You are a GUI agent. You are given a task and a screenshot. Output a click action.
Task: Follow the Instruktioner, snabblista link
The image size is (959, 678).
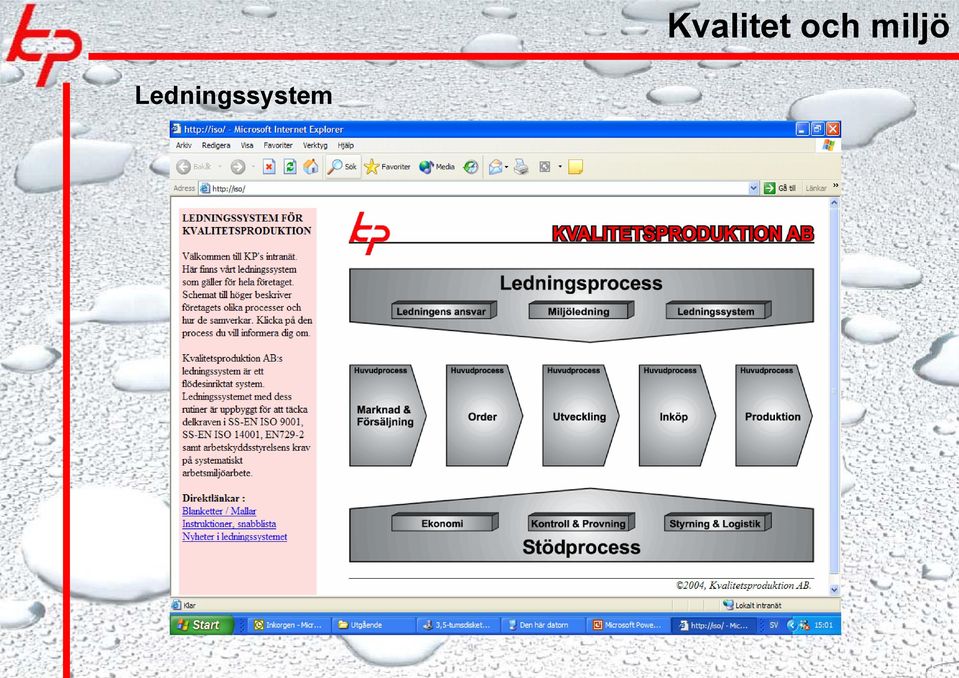click(x=229, y=524)
